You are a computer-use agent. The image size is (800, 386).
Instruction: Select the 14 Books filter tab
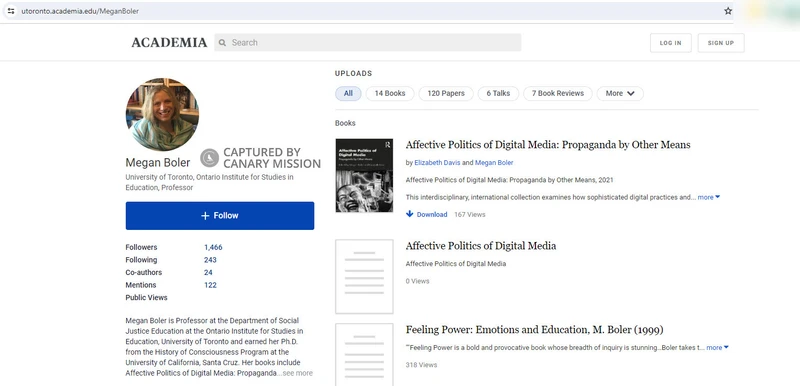pyautogui.click(x=390, y=93)
